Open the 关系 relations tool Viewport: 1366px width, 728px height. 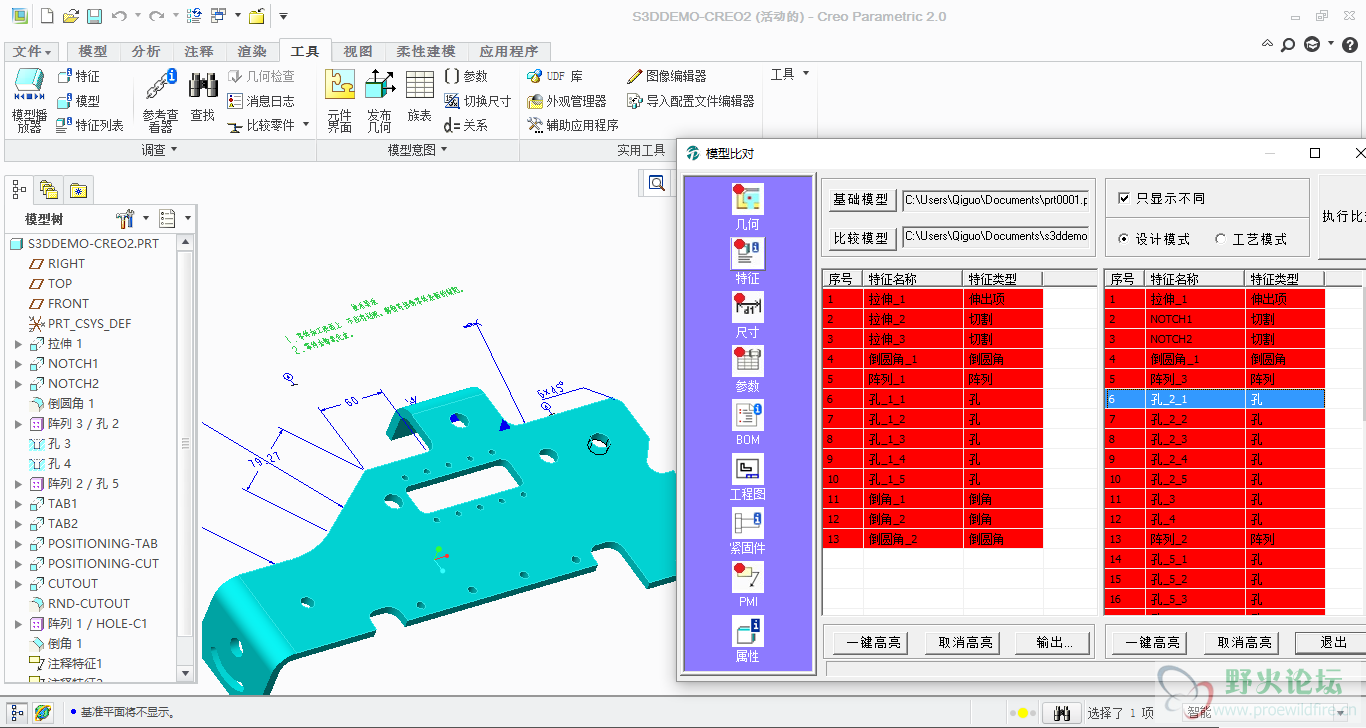click(466, 125)
